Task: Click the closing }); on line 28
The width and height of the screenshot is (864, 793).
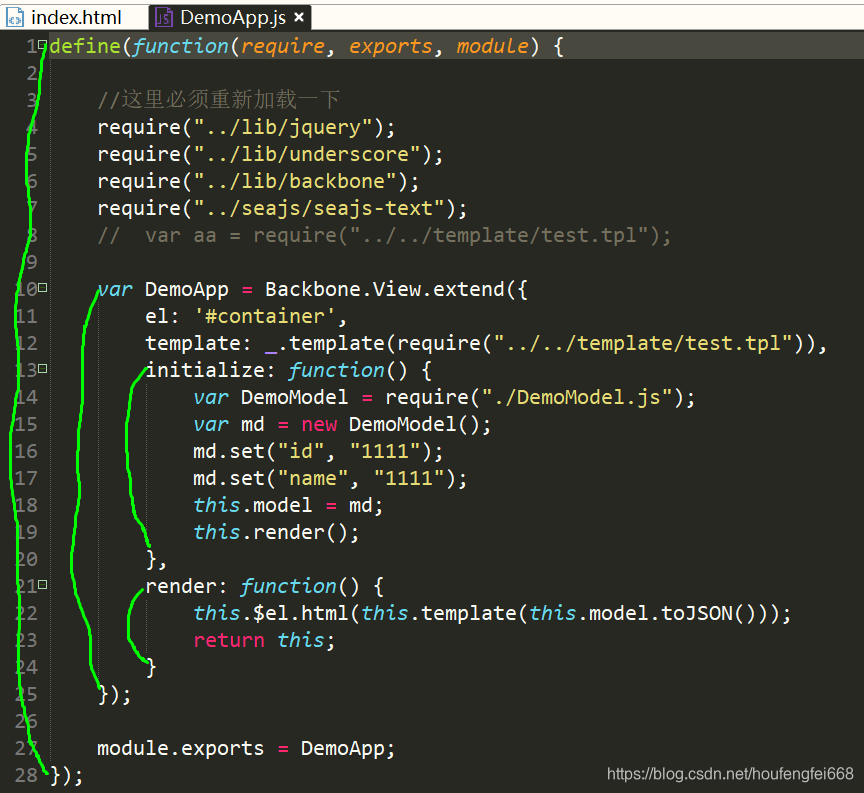Action: pyautogui.click(x=67, y=775)
